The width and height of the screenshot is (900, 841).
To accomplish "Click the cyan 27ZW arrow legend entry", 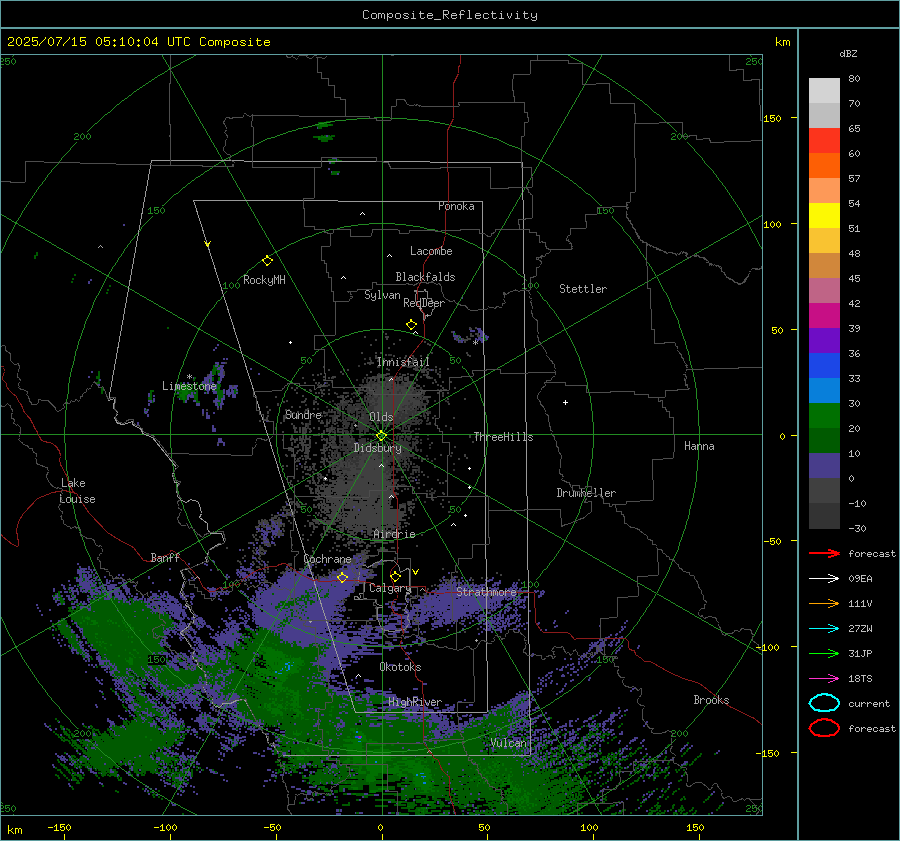I will (824, 629).
